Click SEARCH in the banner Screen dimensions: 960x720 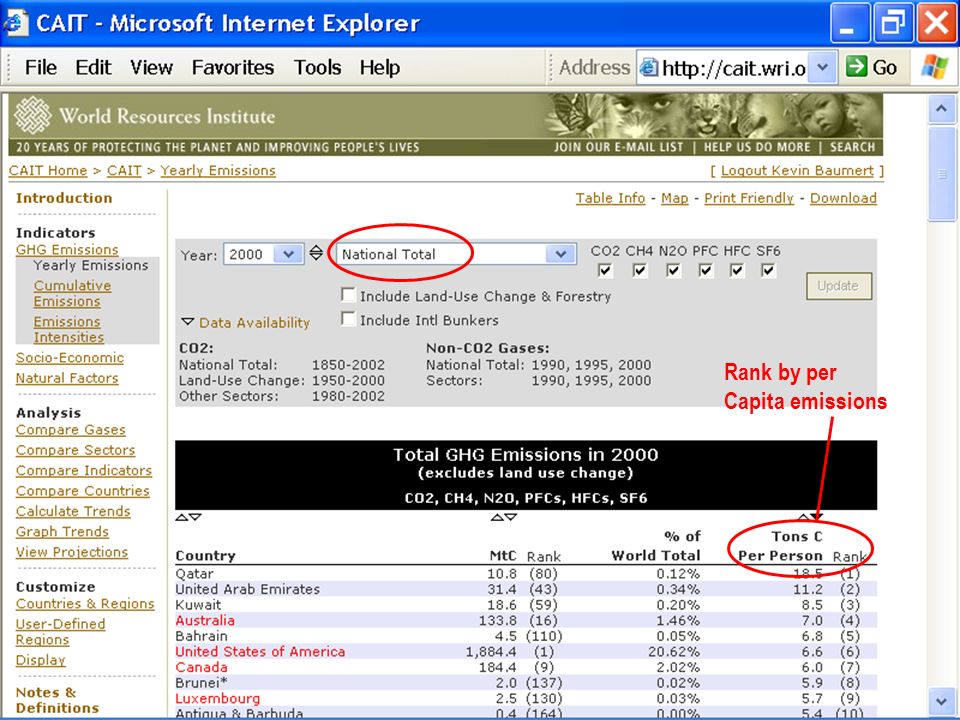pos(852,147)
